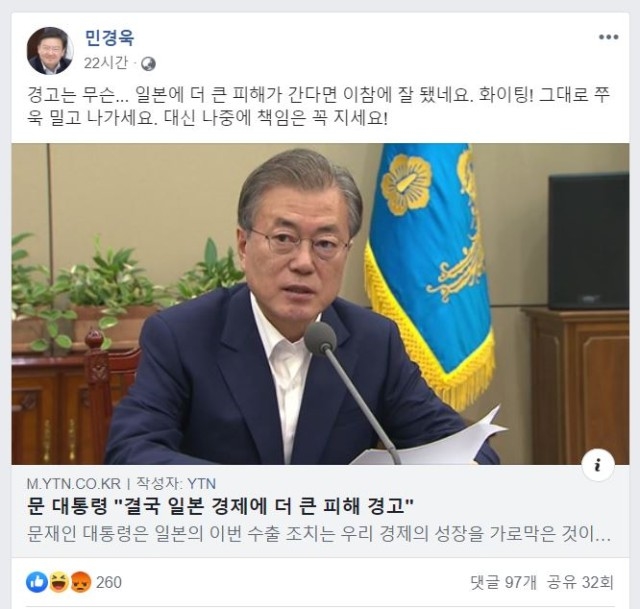Screen dimensions: 640x609
Task: Open the YTN article preview image
Action: pos(320,304)
